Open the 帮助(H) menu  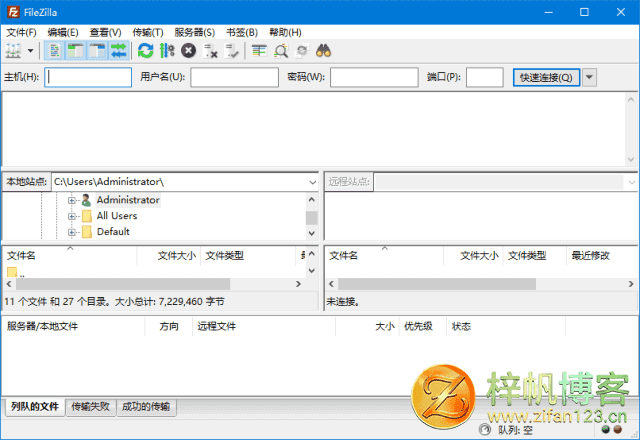click(285, 32)
